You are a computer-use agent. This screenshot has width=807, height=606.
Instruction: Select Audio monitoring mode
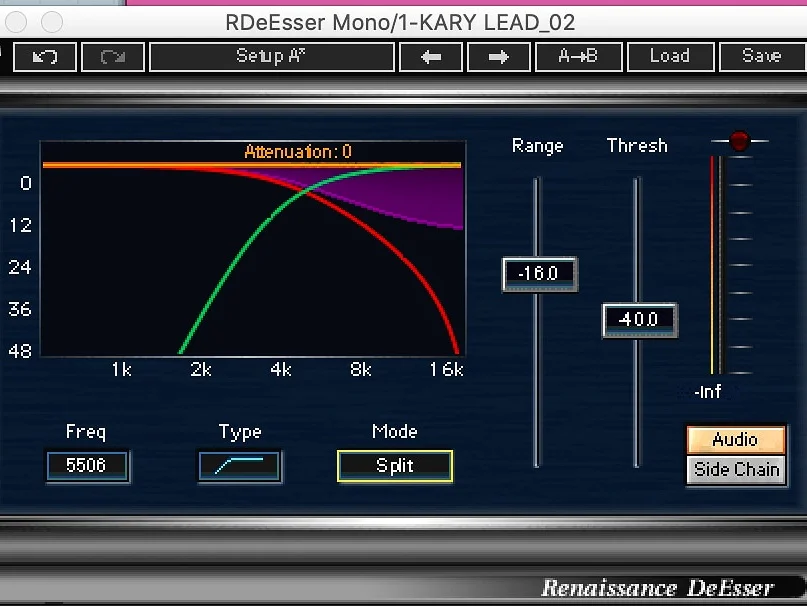(x=736, y=440)
